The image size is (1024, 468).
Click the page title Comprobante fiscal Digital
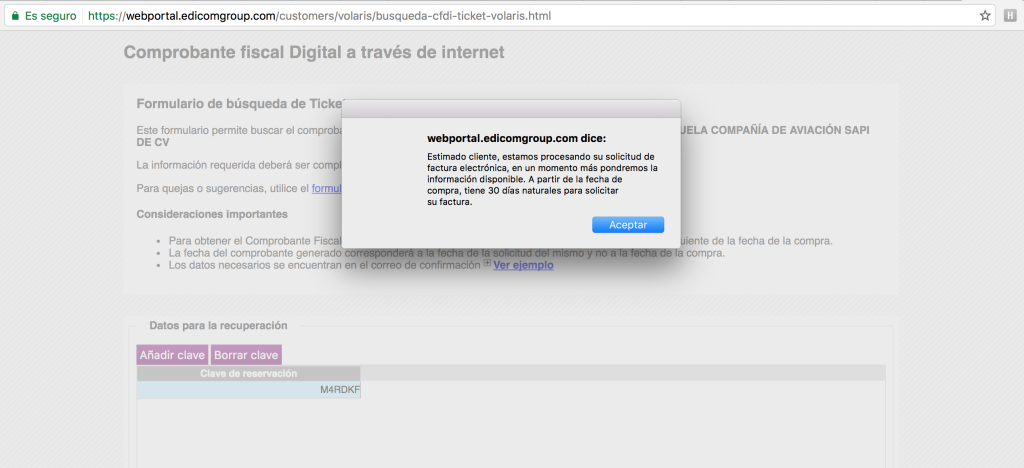tap(313, 52)
